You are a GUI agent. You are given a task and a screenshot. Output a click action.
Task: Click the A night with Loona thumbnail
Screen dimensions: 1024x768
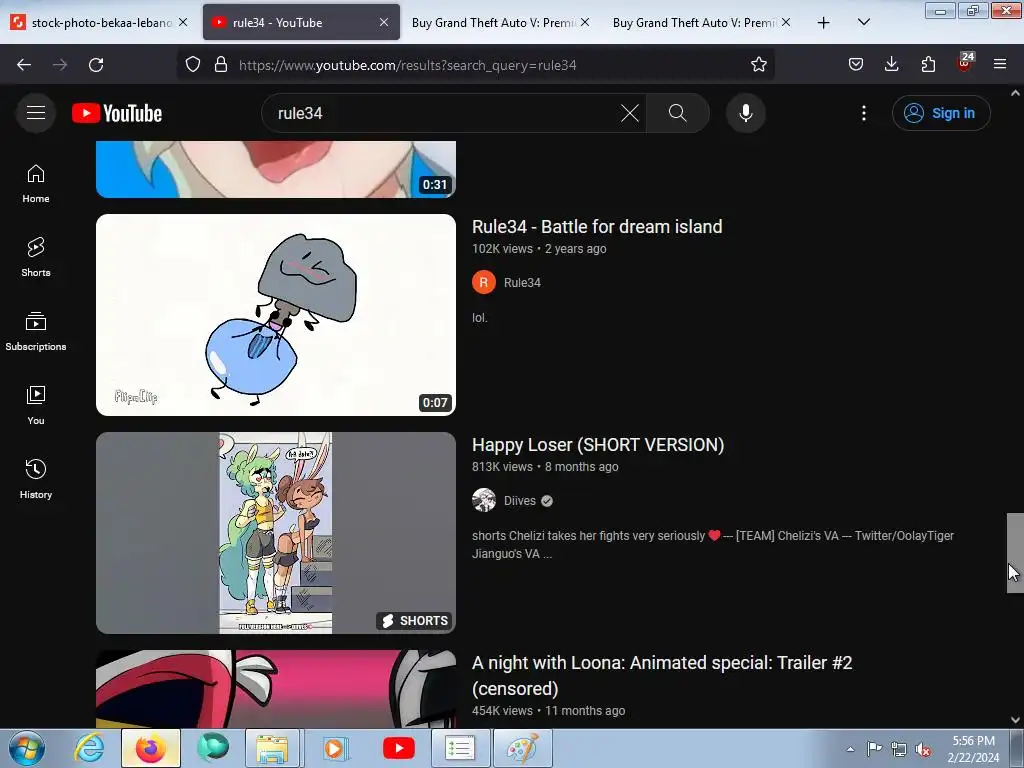click(x=276, y=688)
